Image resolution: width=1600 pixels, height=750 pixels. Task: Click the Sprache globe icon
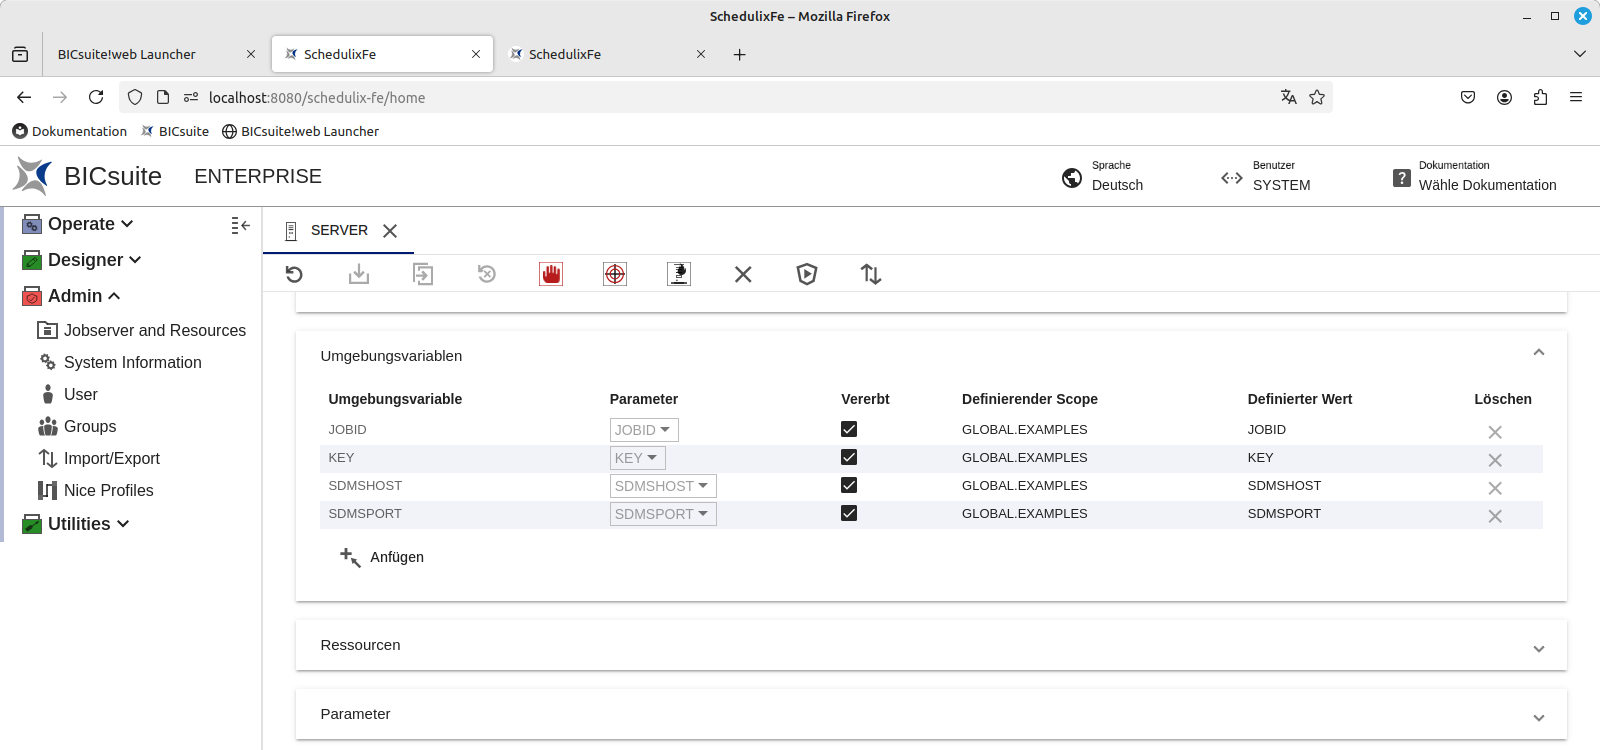tap(1072, 178)
